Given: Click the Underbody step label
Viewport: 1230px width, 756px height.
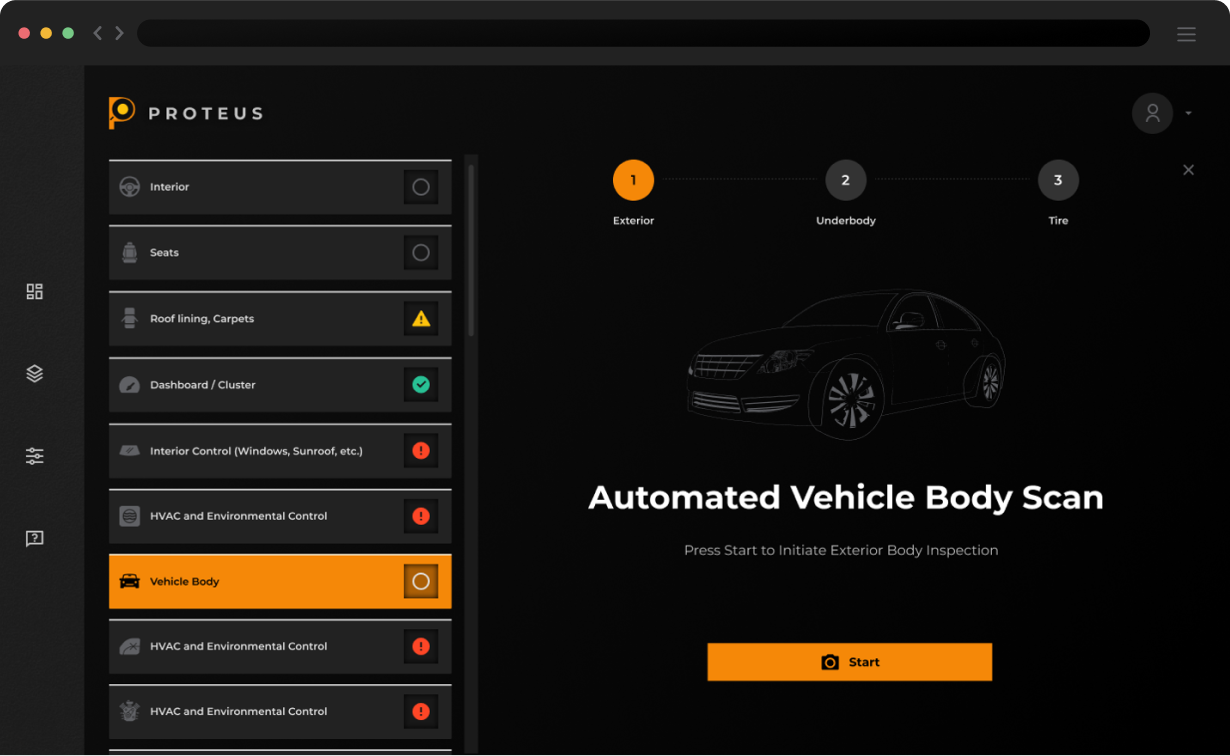Looking at the screenshot, I should click(845, 221).
